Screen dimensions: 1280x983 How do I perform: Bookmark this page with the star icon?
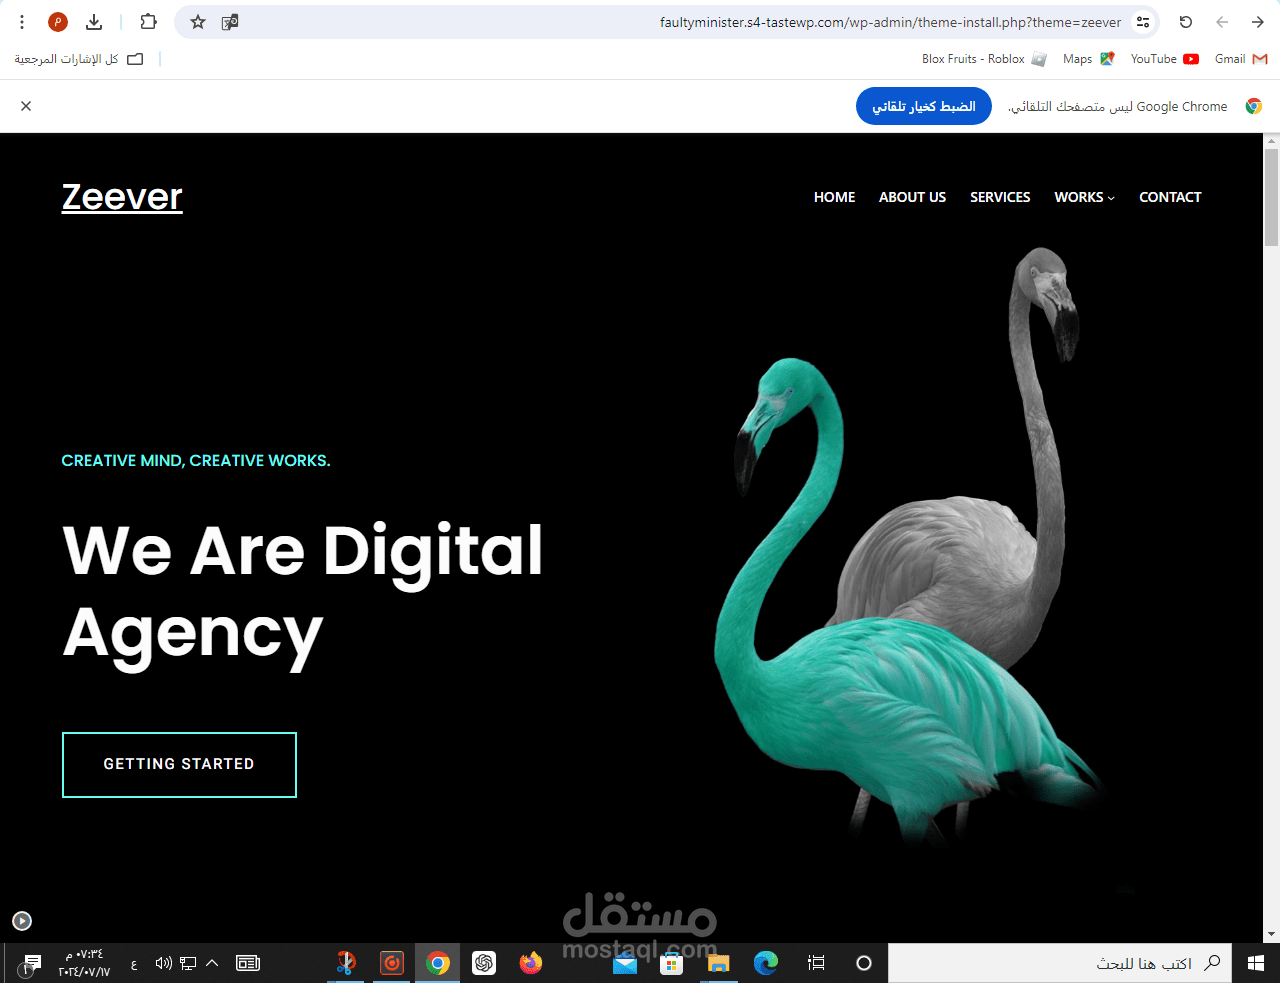click(197, 22)
